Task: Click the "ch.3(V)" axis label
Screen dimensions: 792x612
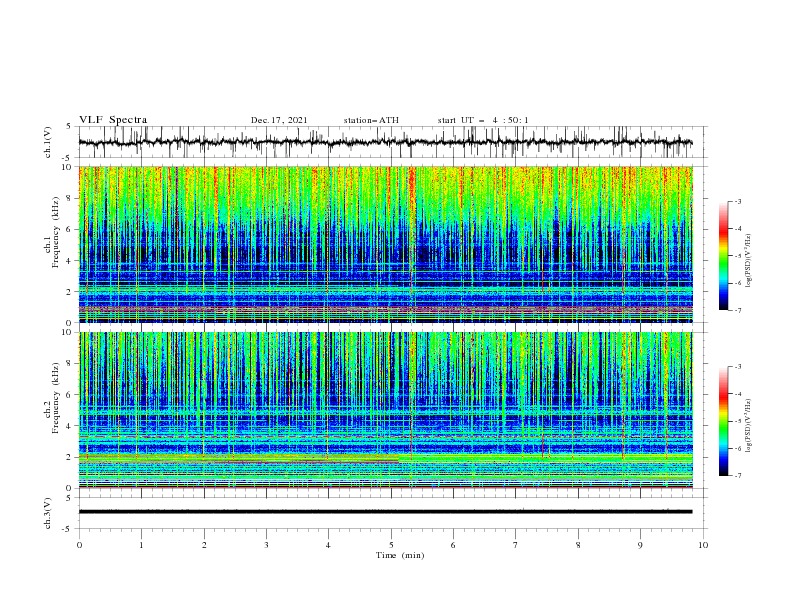Action: point(48,513)
